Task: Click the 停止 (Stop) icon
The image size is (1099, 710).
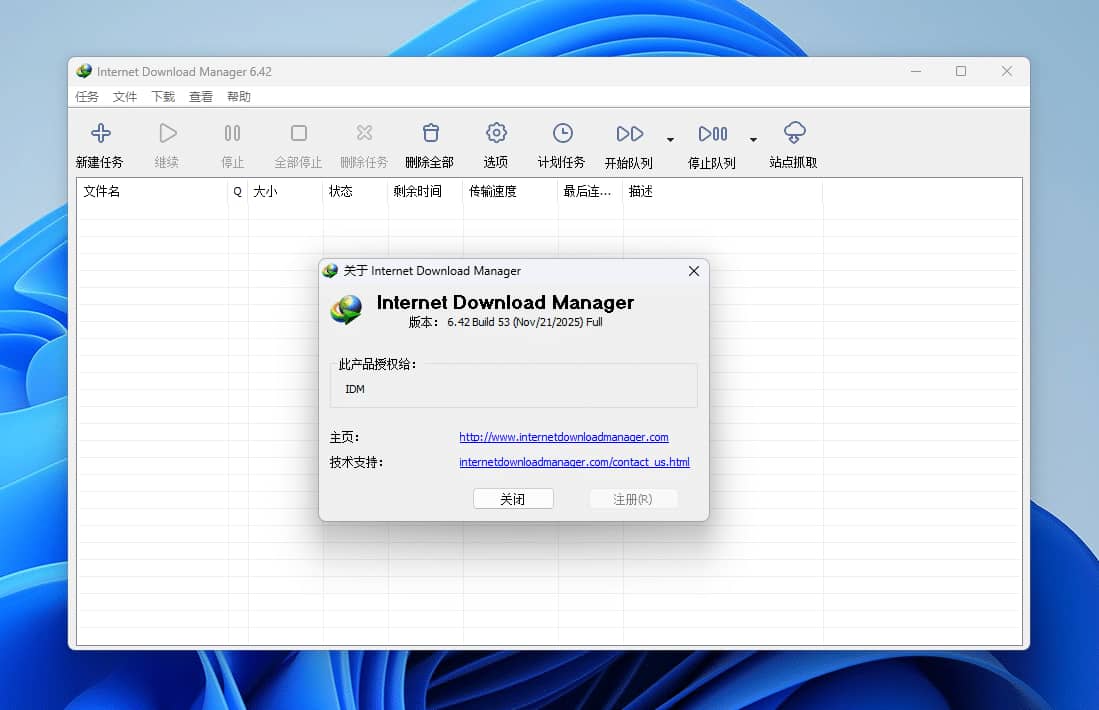Action: coord(232,141)
